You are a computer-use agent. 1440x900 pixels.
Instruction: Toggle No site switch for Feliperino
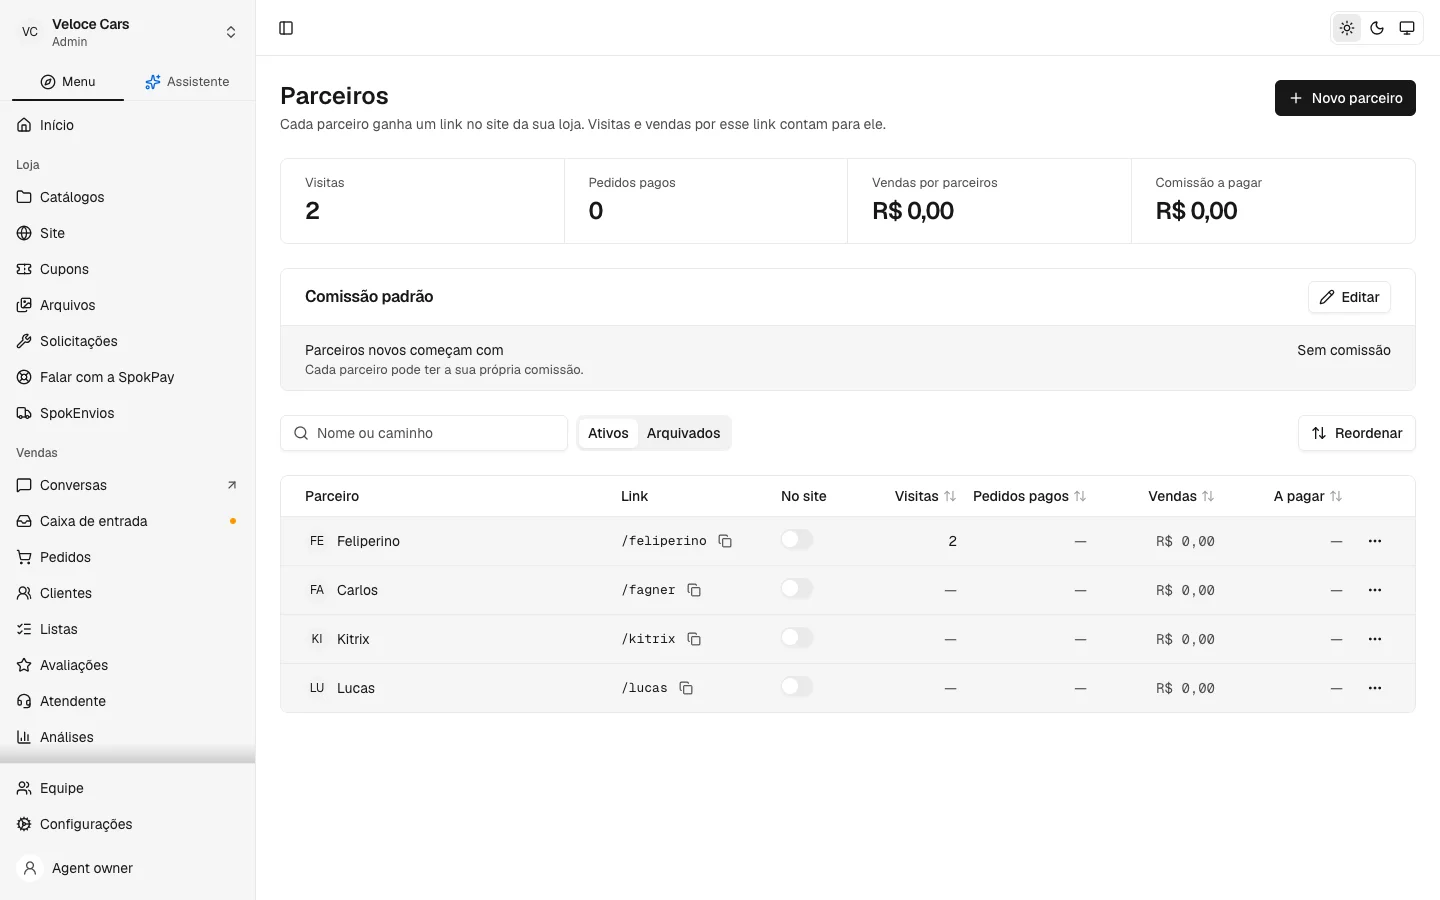click(797, 540)
